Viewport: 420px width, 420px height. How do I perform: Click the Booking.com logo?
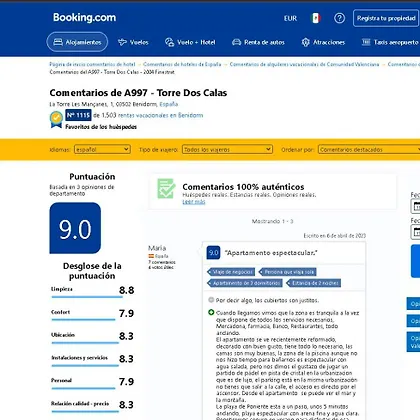pyautogui.click(x=84, y=18)
